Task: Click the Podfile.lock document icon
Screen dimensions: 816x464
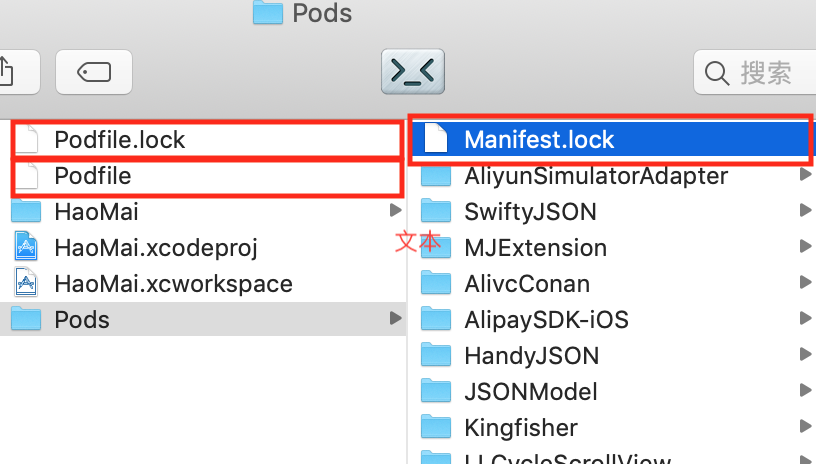Action: (x=27, y=139)
